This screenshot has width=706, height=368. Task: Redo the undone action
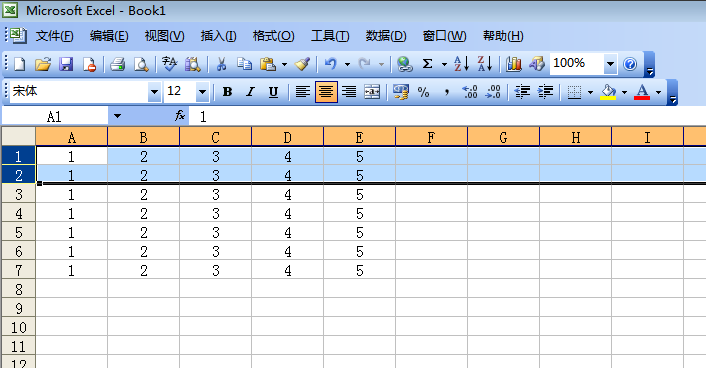(x=364, y=64)
